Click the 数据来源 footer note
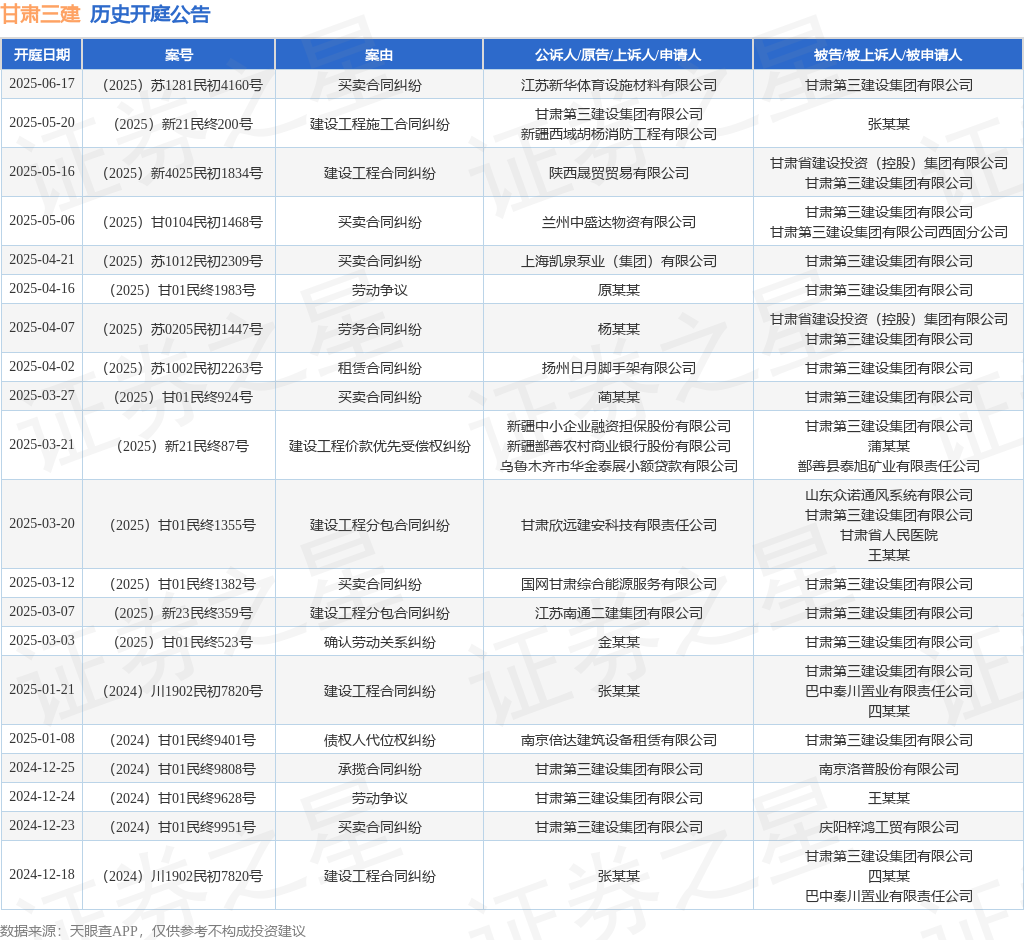 [153, 931]
